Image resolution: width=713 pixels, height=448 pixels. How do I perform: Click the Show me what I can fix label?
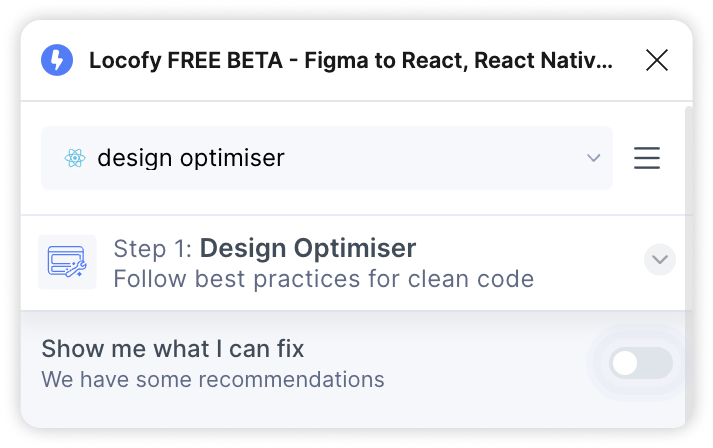point(173,349)
